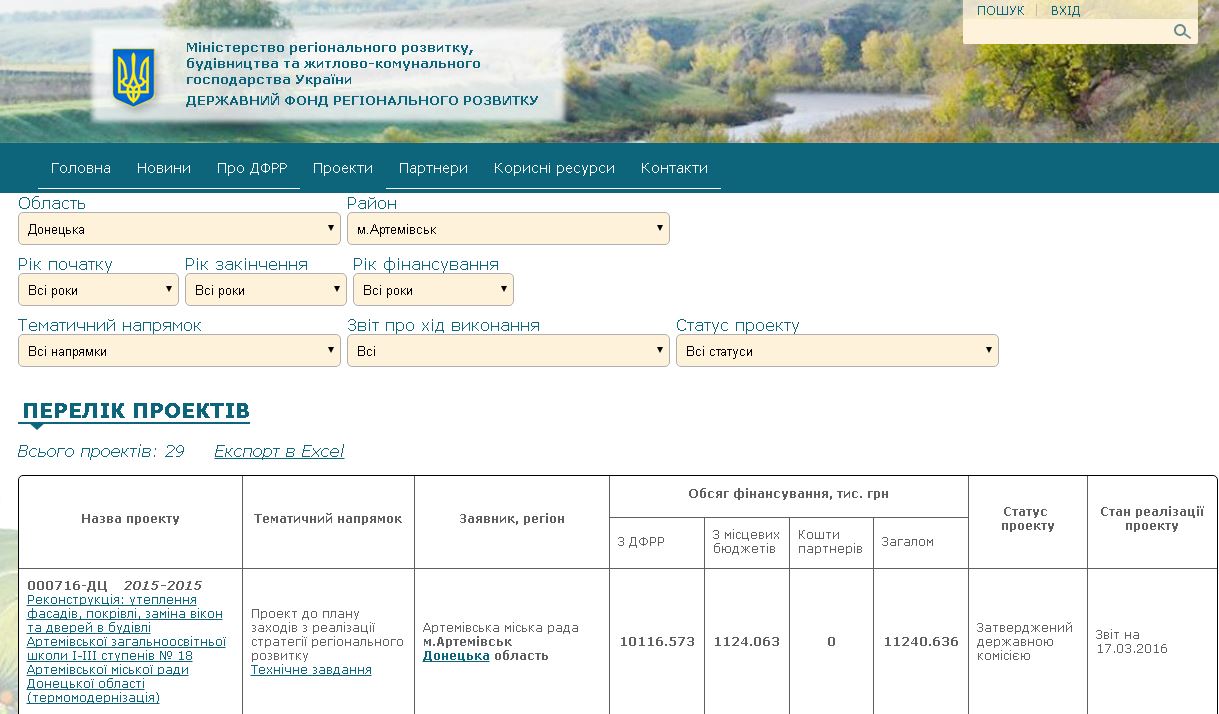
Task: Click the Ukraine coat of arms logo
Action: (x=134, y=77)
